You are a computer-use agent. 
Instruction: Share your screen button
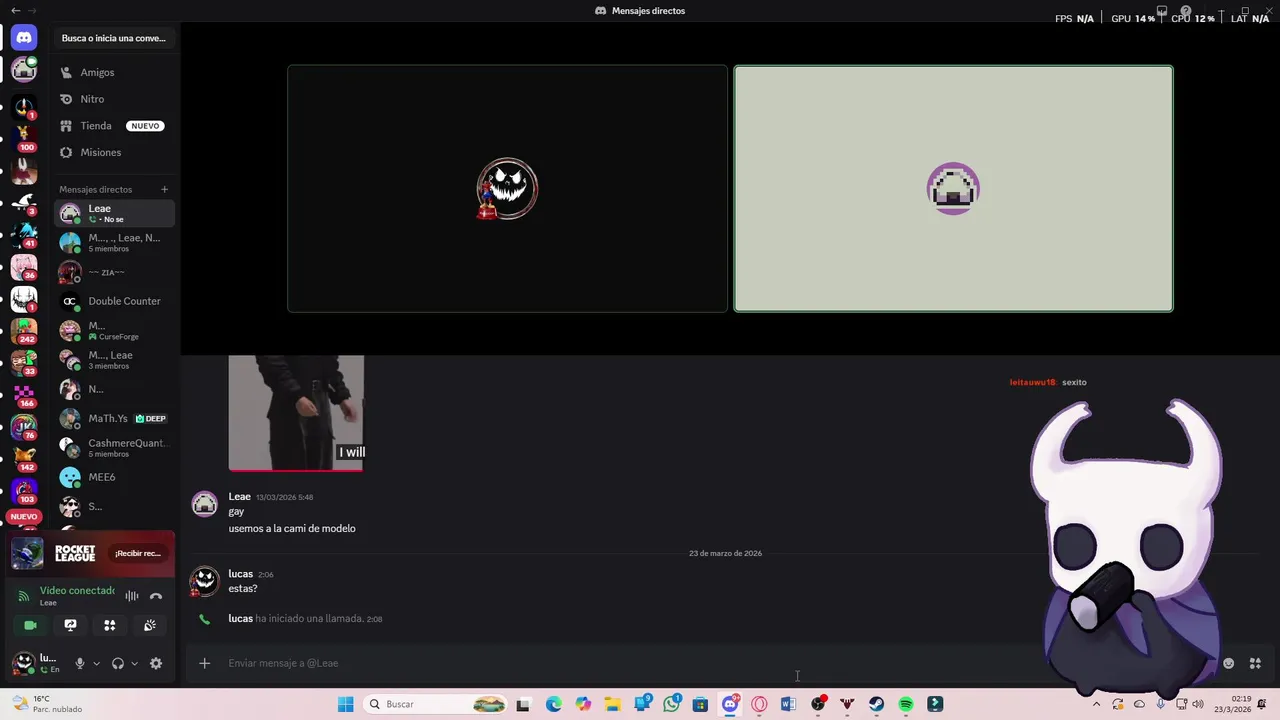click(70, 625)
